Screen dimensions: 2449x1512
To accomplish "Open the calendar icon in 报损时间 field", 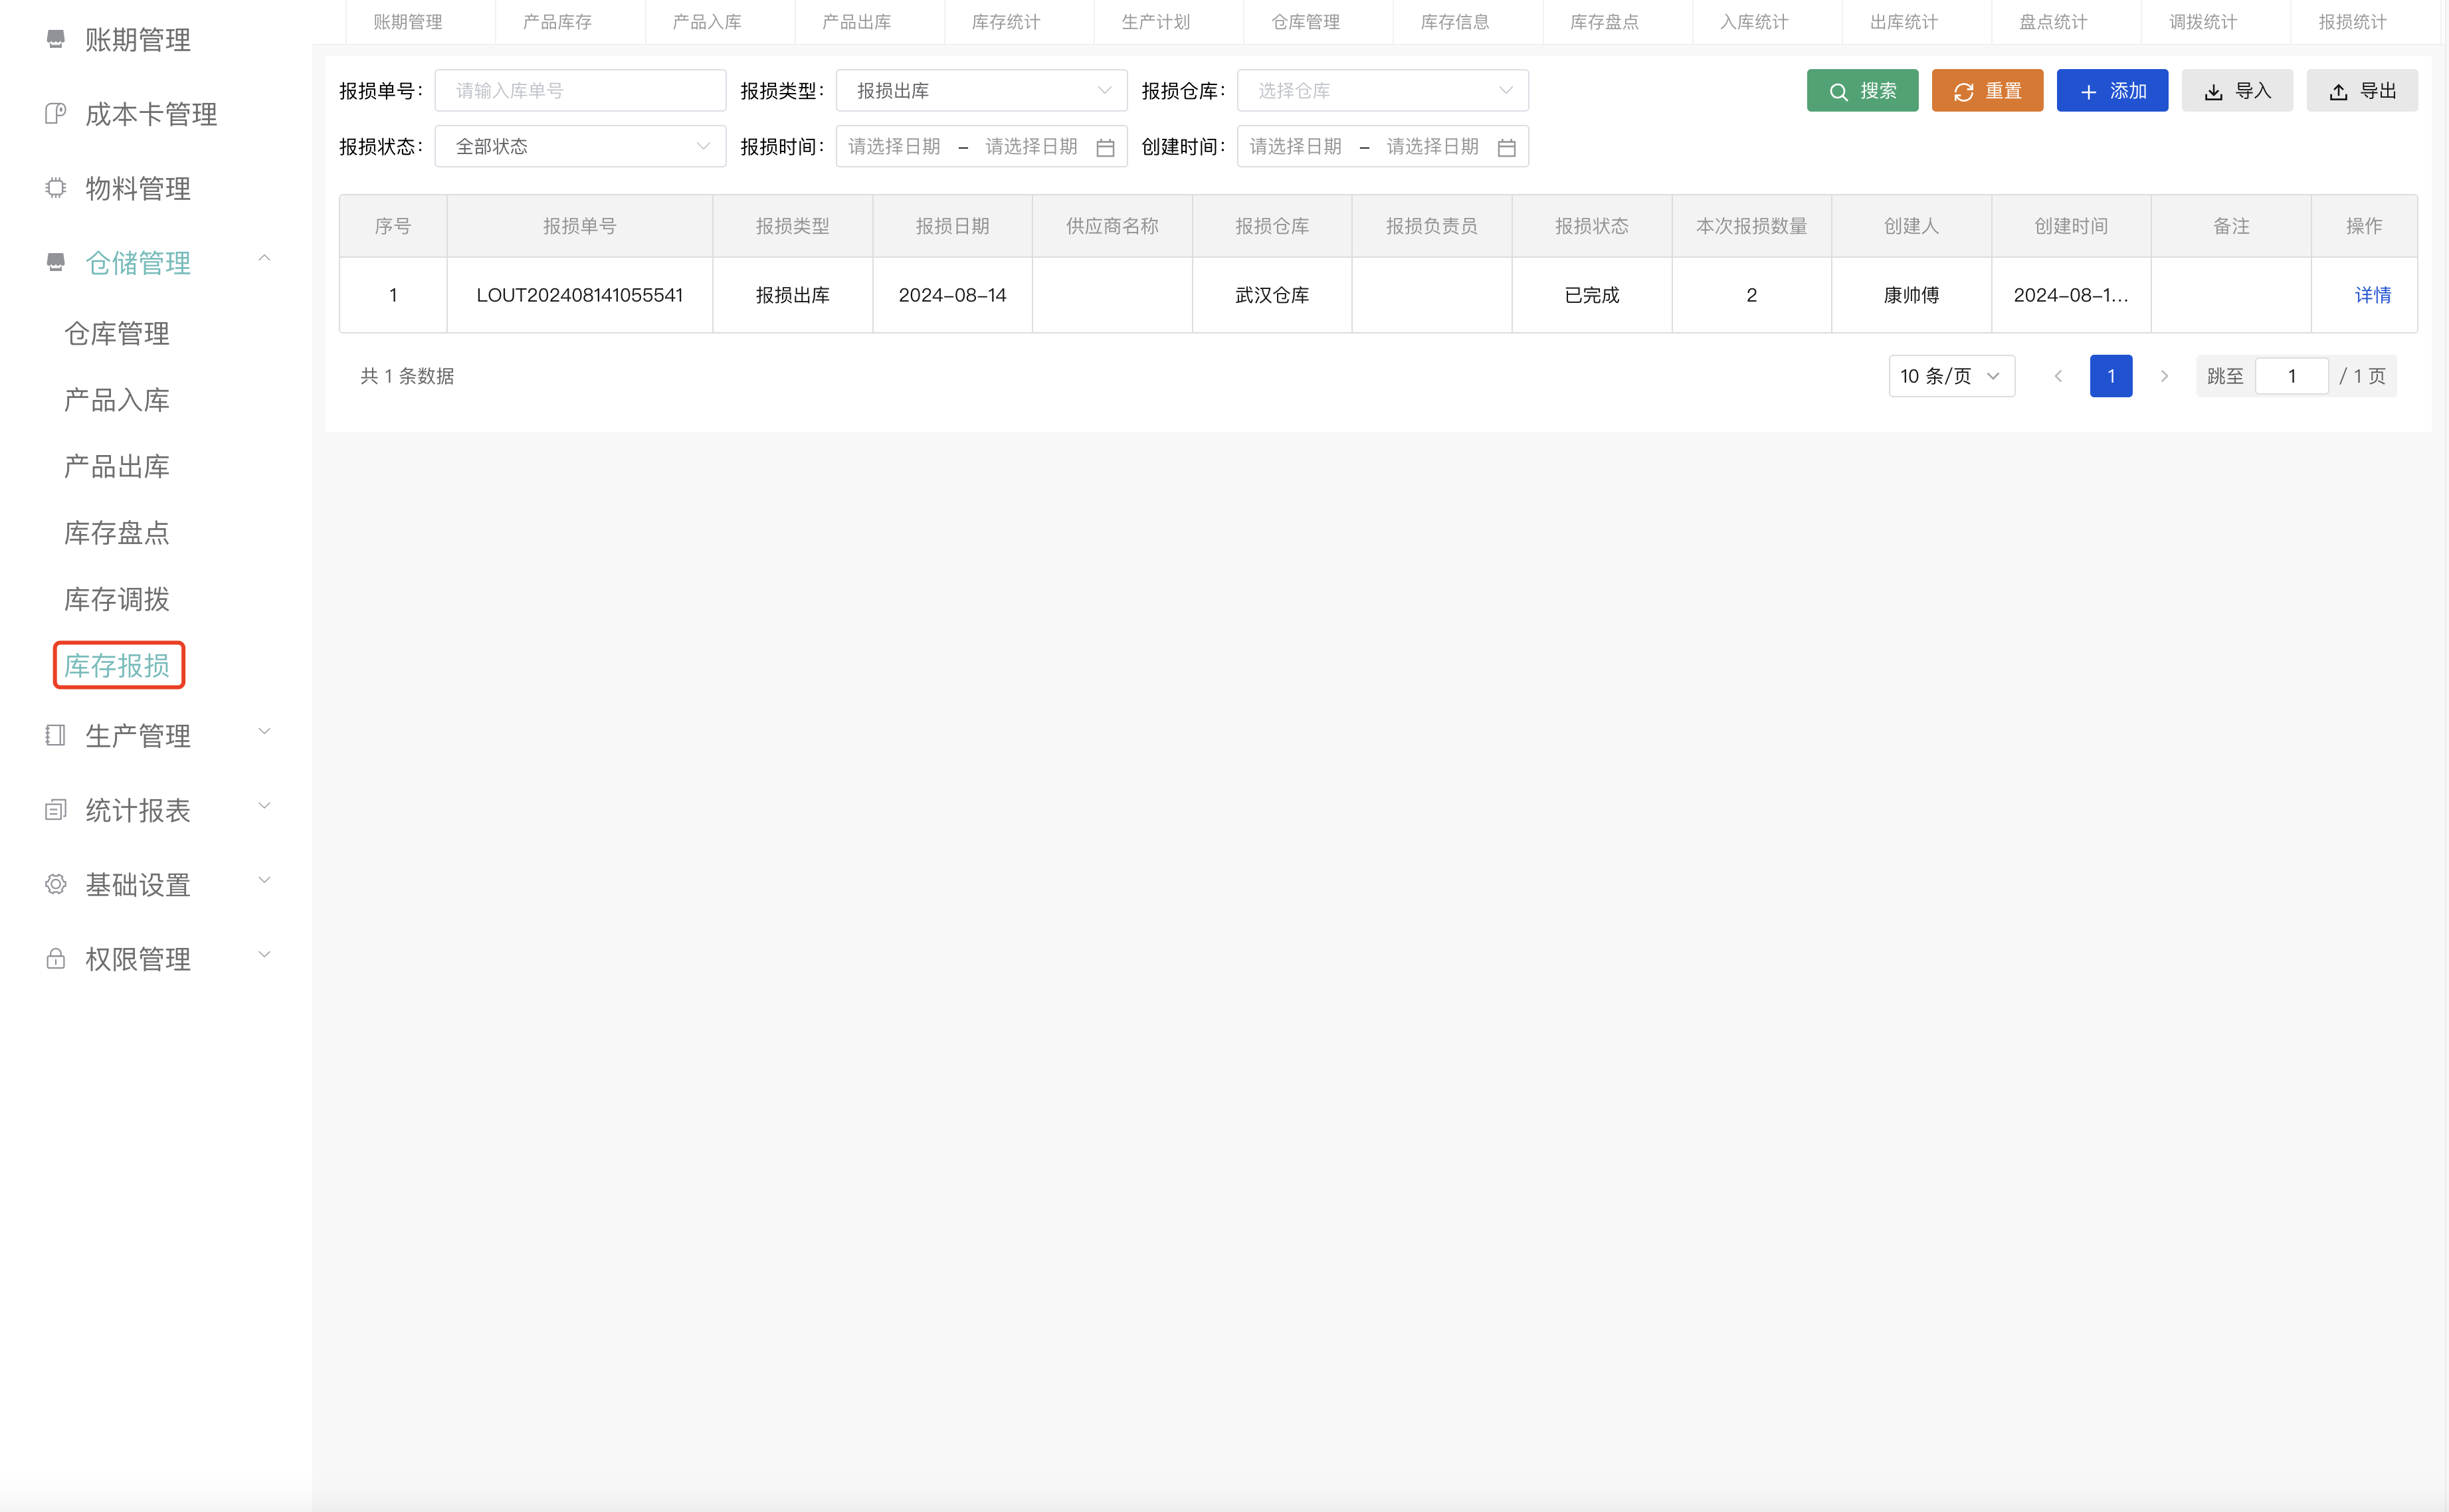I will 1106,146.
